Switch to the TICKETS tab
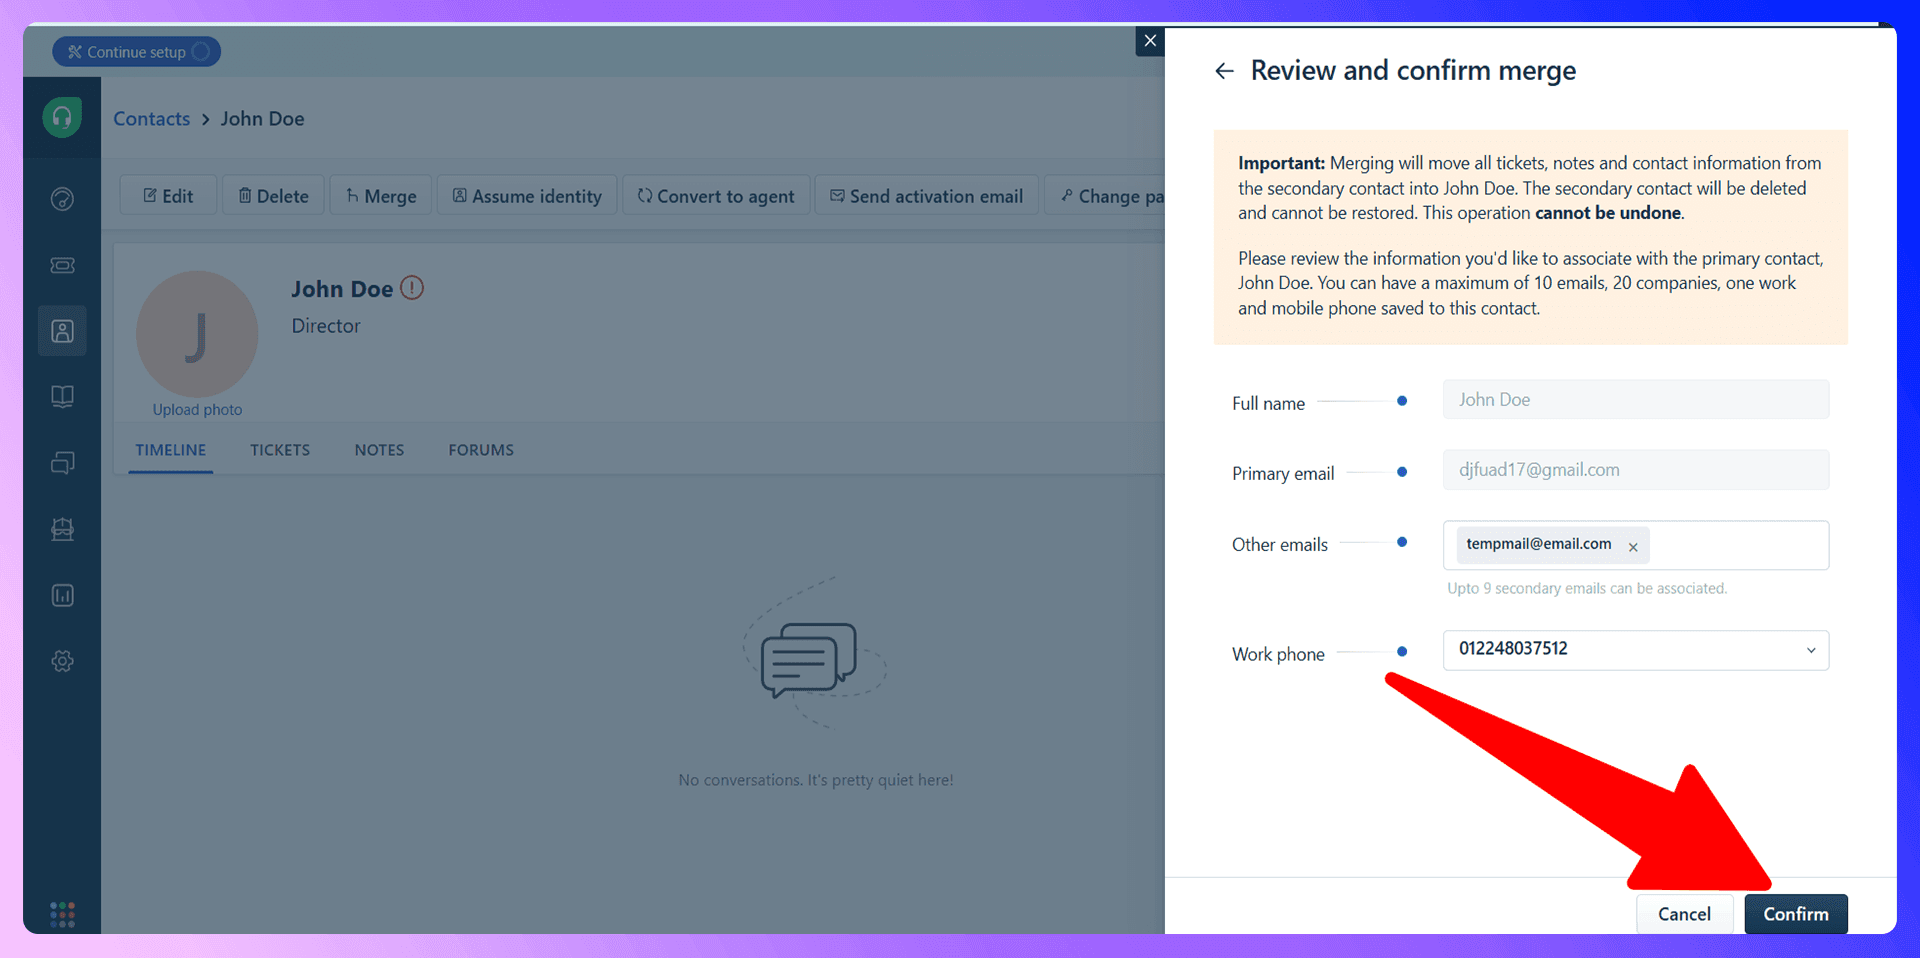Viewport: 1920px width, 958px height. [x=280, y=450]
